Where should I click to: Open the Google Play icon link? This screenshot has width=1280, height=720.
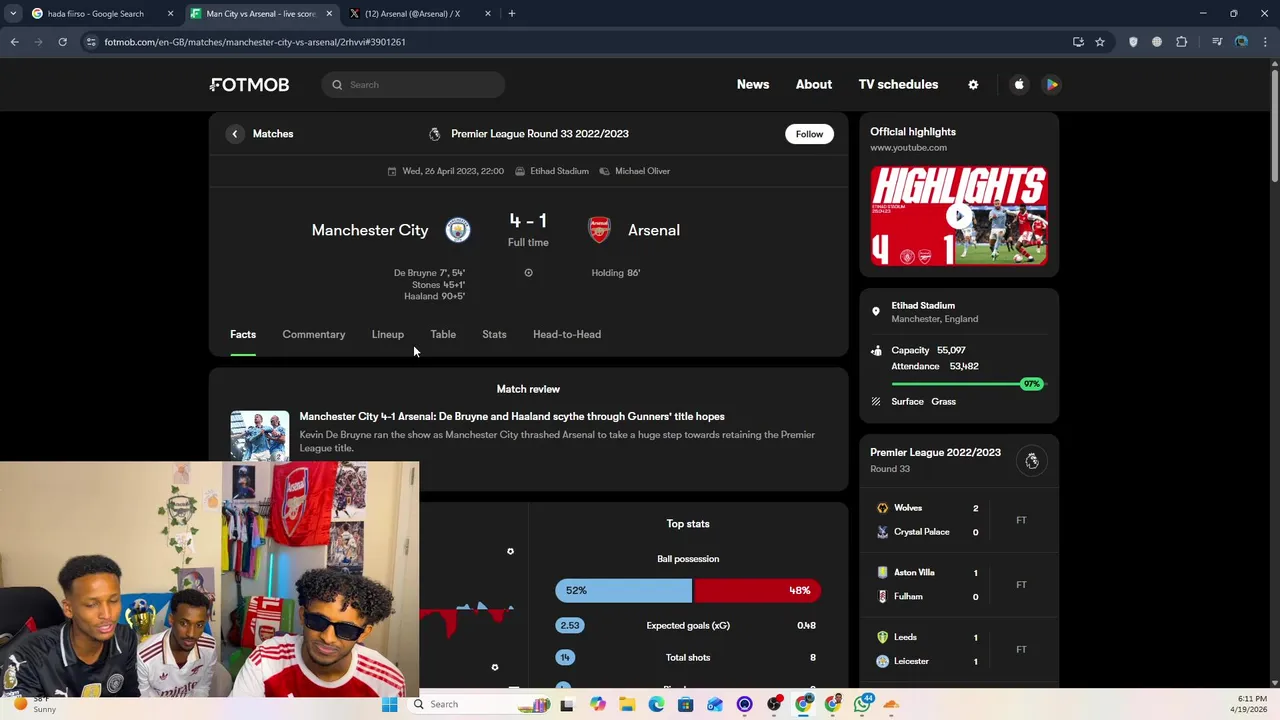[1052, 85]
